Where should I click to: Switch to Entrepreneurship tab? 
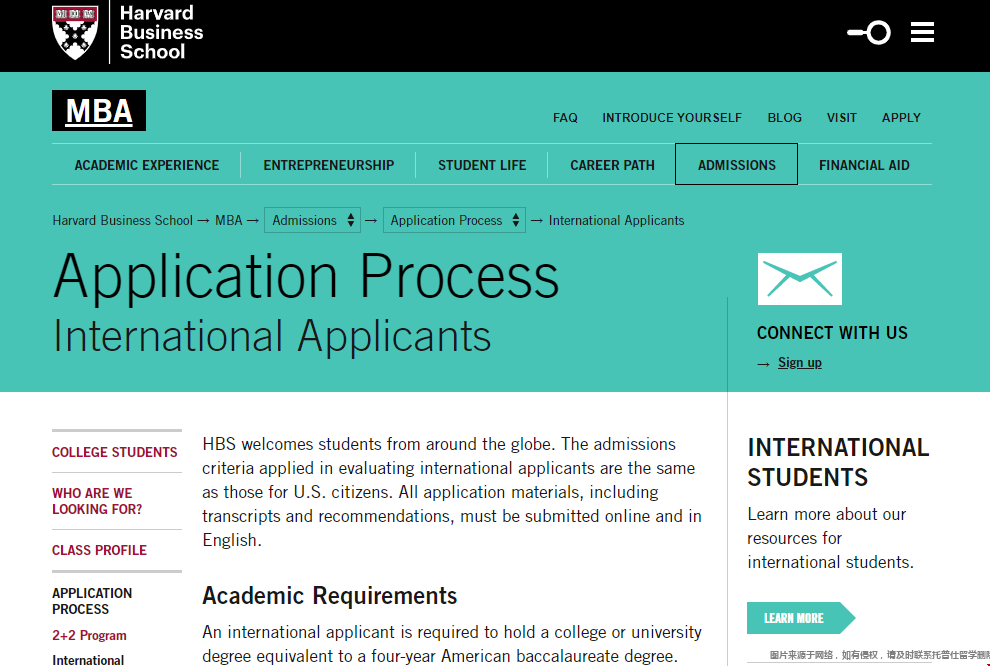coord(328,165)
